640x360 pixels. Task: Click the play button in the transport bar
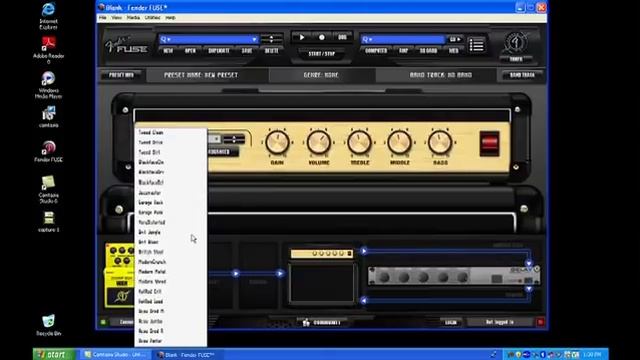click(302, 38)
